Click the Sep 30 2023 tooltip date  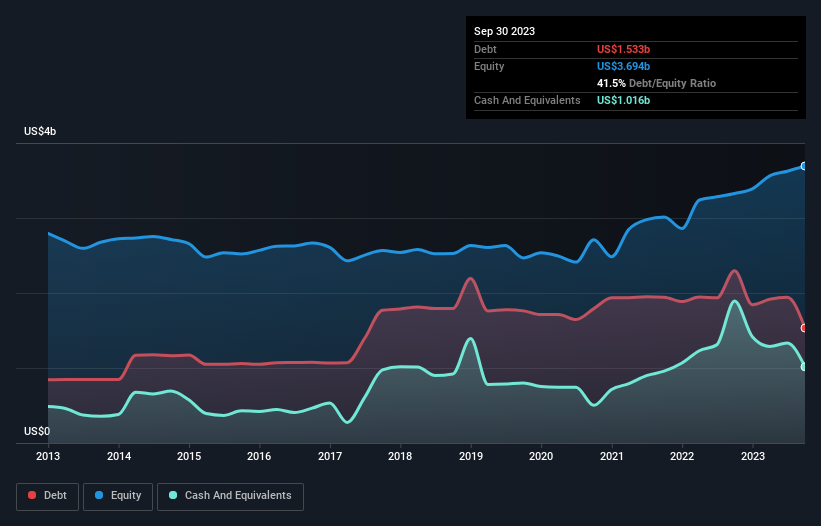(504, 31)
